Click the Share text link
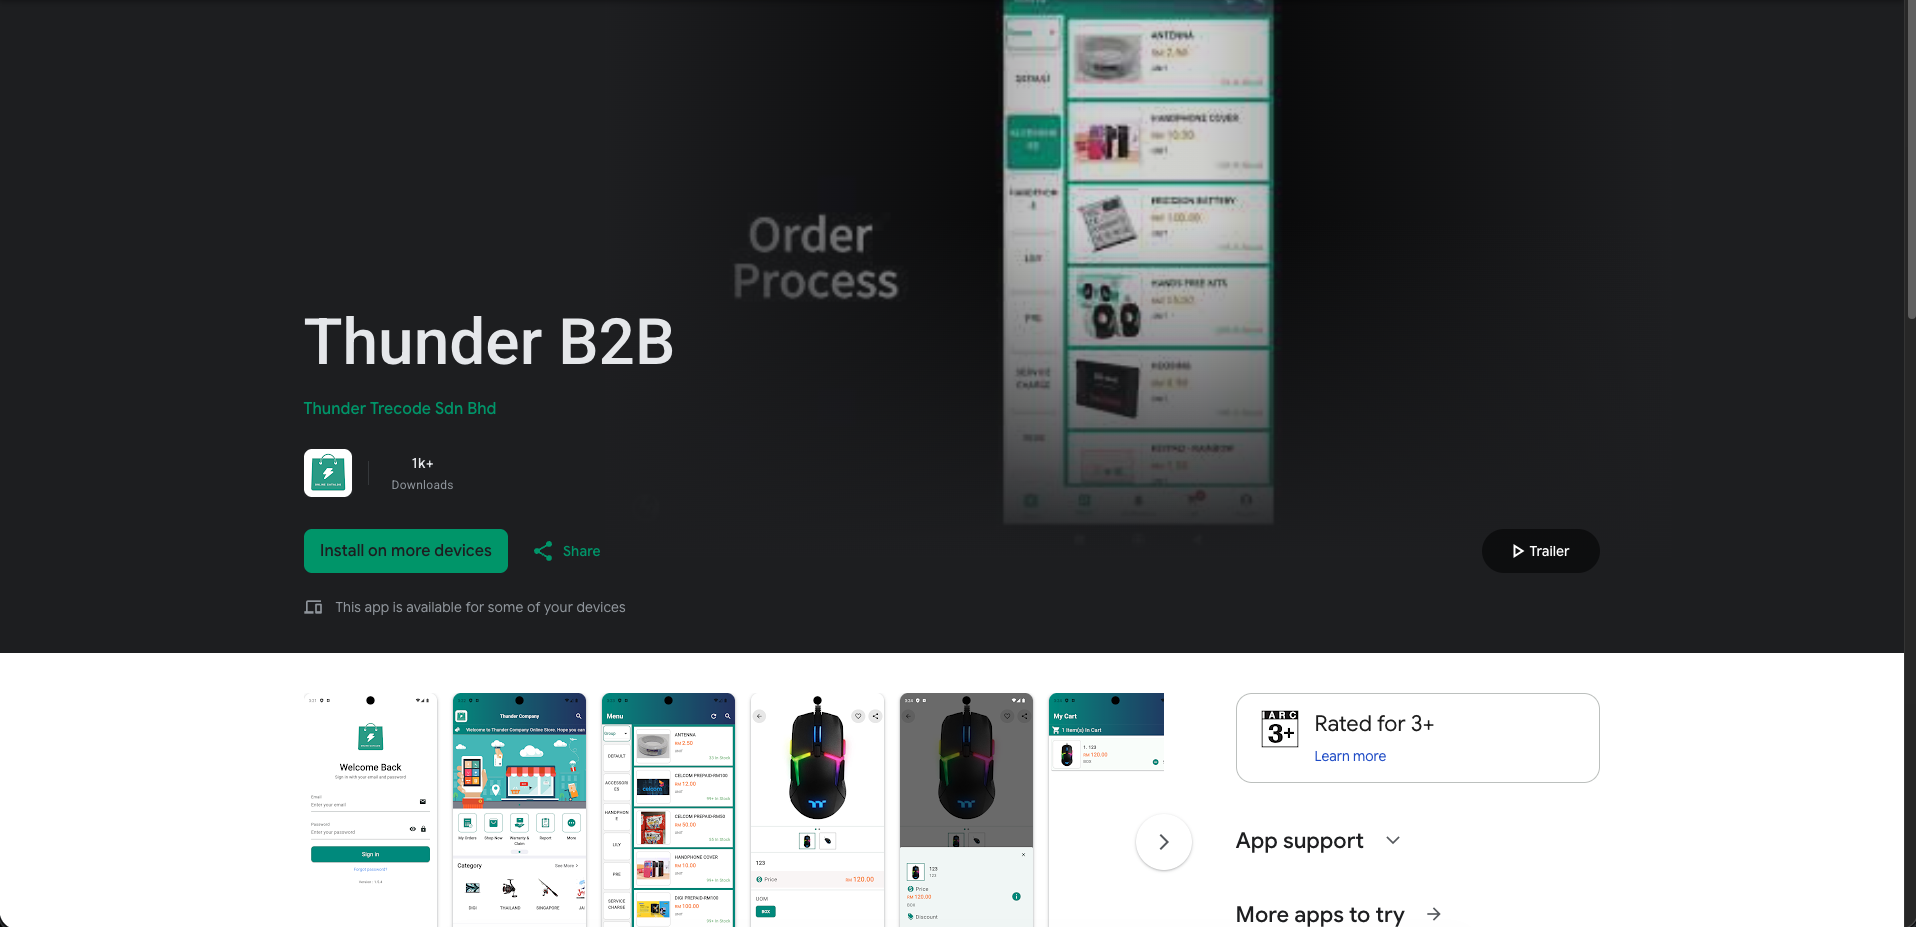This screenshot has width=1916, height=927. 581,551
